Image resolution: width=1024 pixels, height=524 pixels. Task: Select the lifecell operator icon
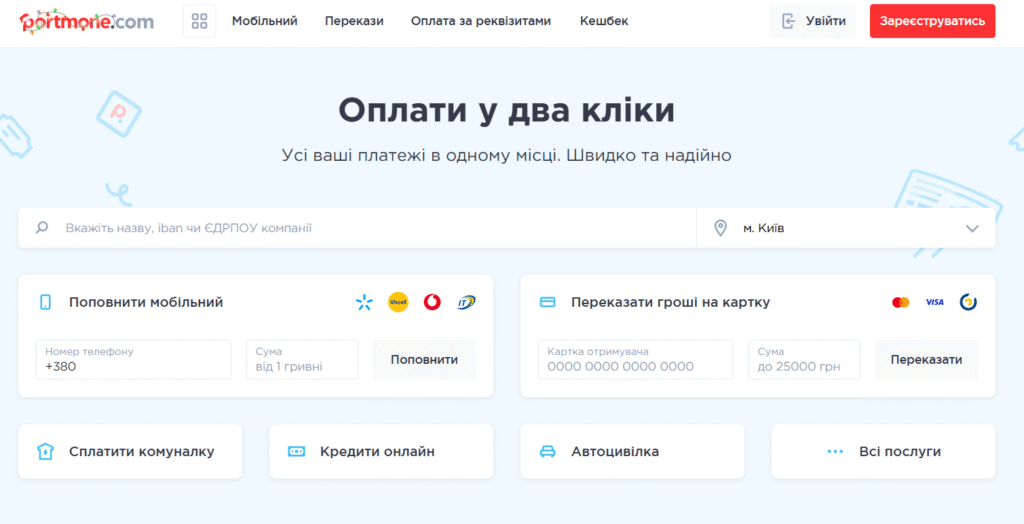[x=398, y=302]
